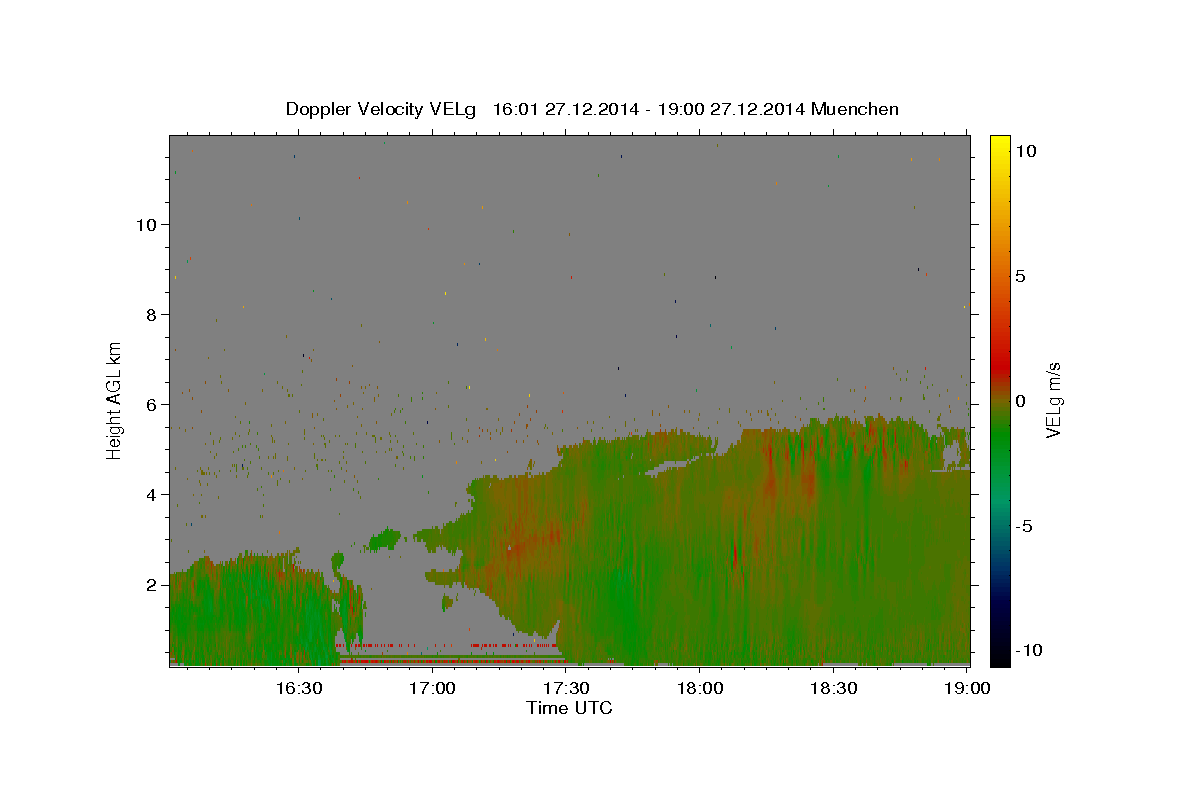Click the station name 'Muenchen' in title

(856, 109)
